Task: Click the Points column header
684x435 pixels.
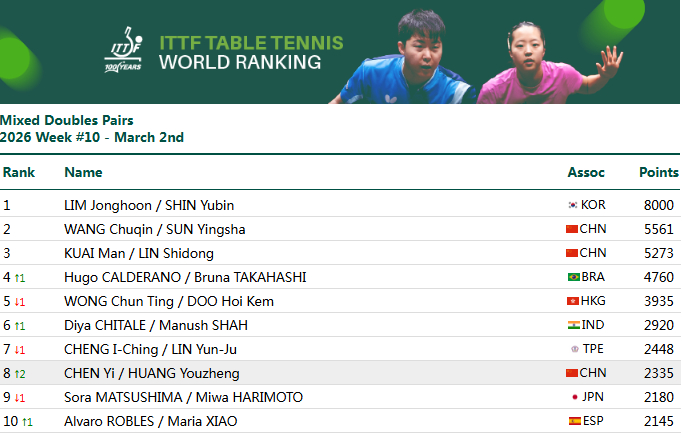Action: (658, 172)
